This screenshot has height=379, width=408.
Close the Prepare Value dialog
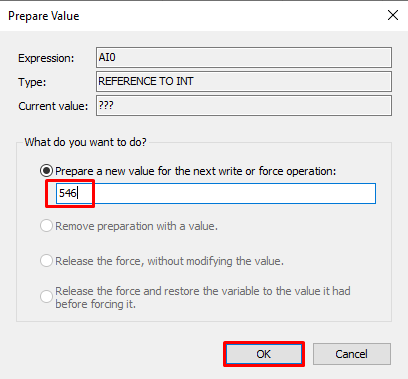[393, 15]
